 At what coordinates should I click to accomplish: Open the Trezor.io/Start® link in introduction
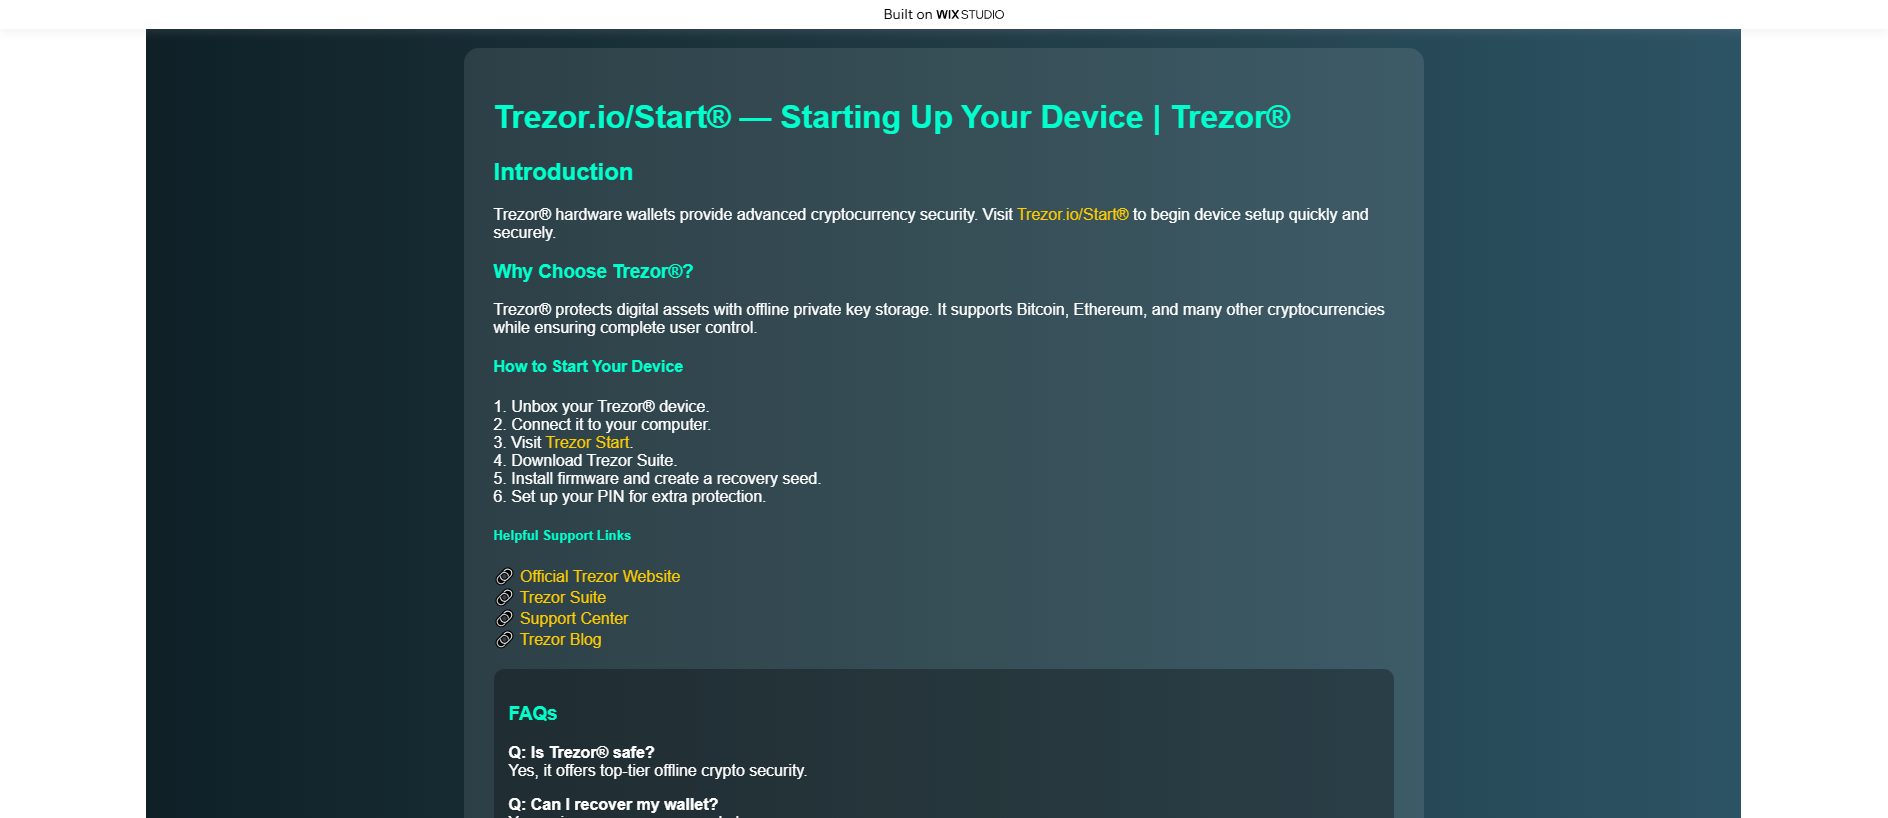point(1072,214)
